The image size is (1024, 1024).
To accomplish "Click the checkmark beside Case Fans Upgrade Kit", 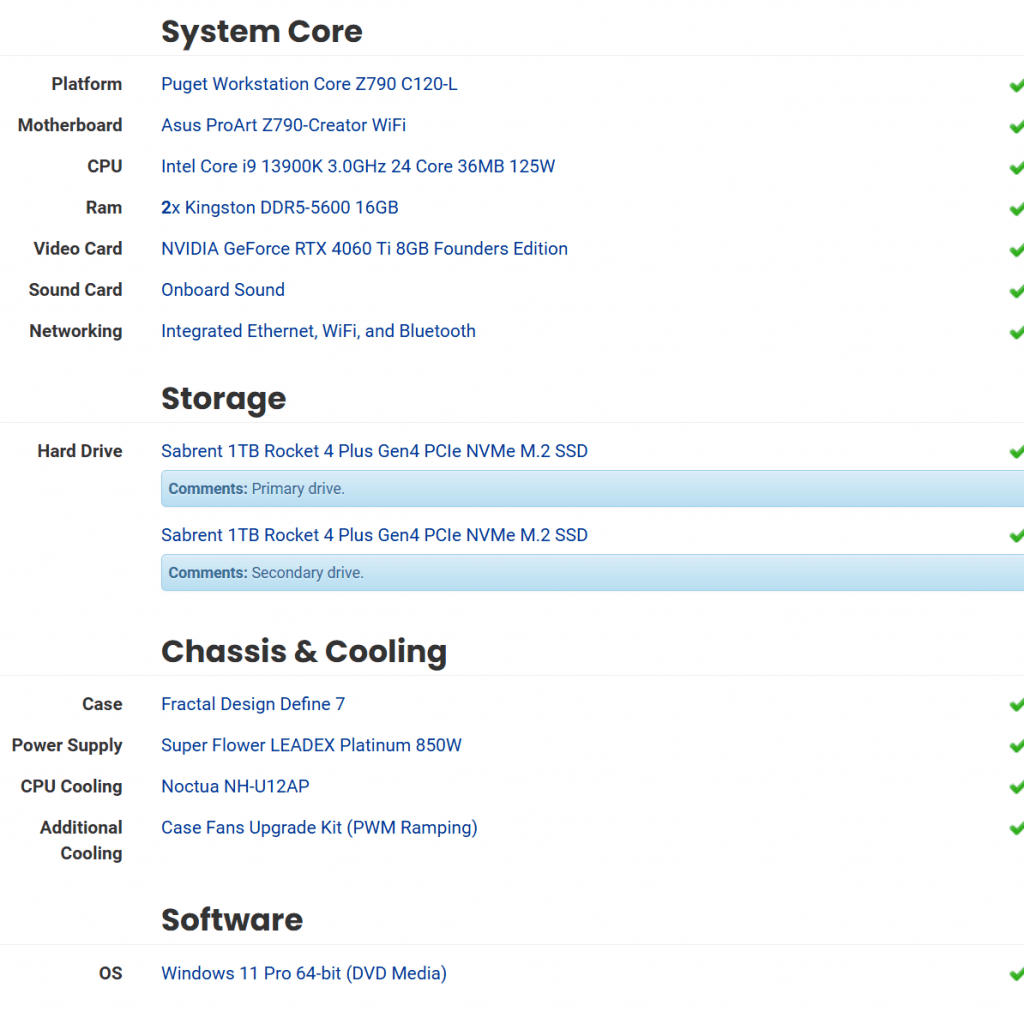I will (x=1016, y=828).
